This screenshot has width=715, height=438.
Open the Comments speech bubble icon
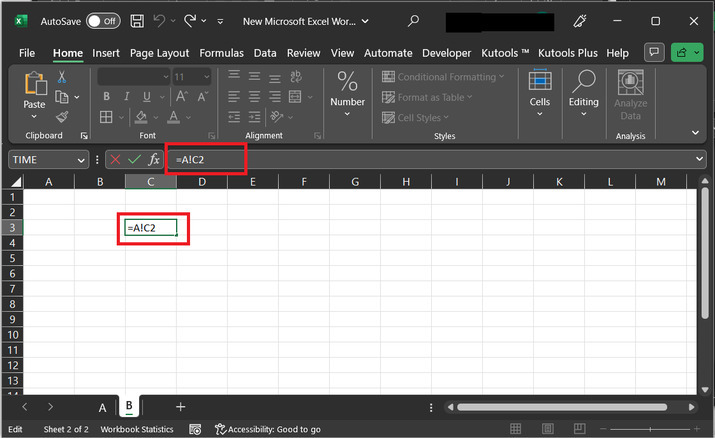[x=654, y=52]
